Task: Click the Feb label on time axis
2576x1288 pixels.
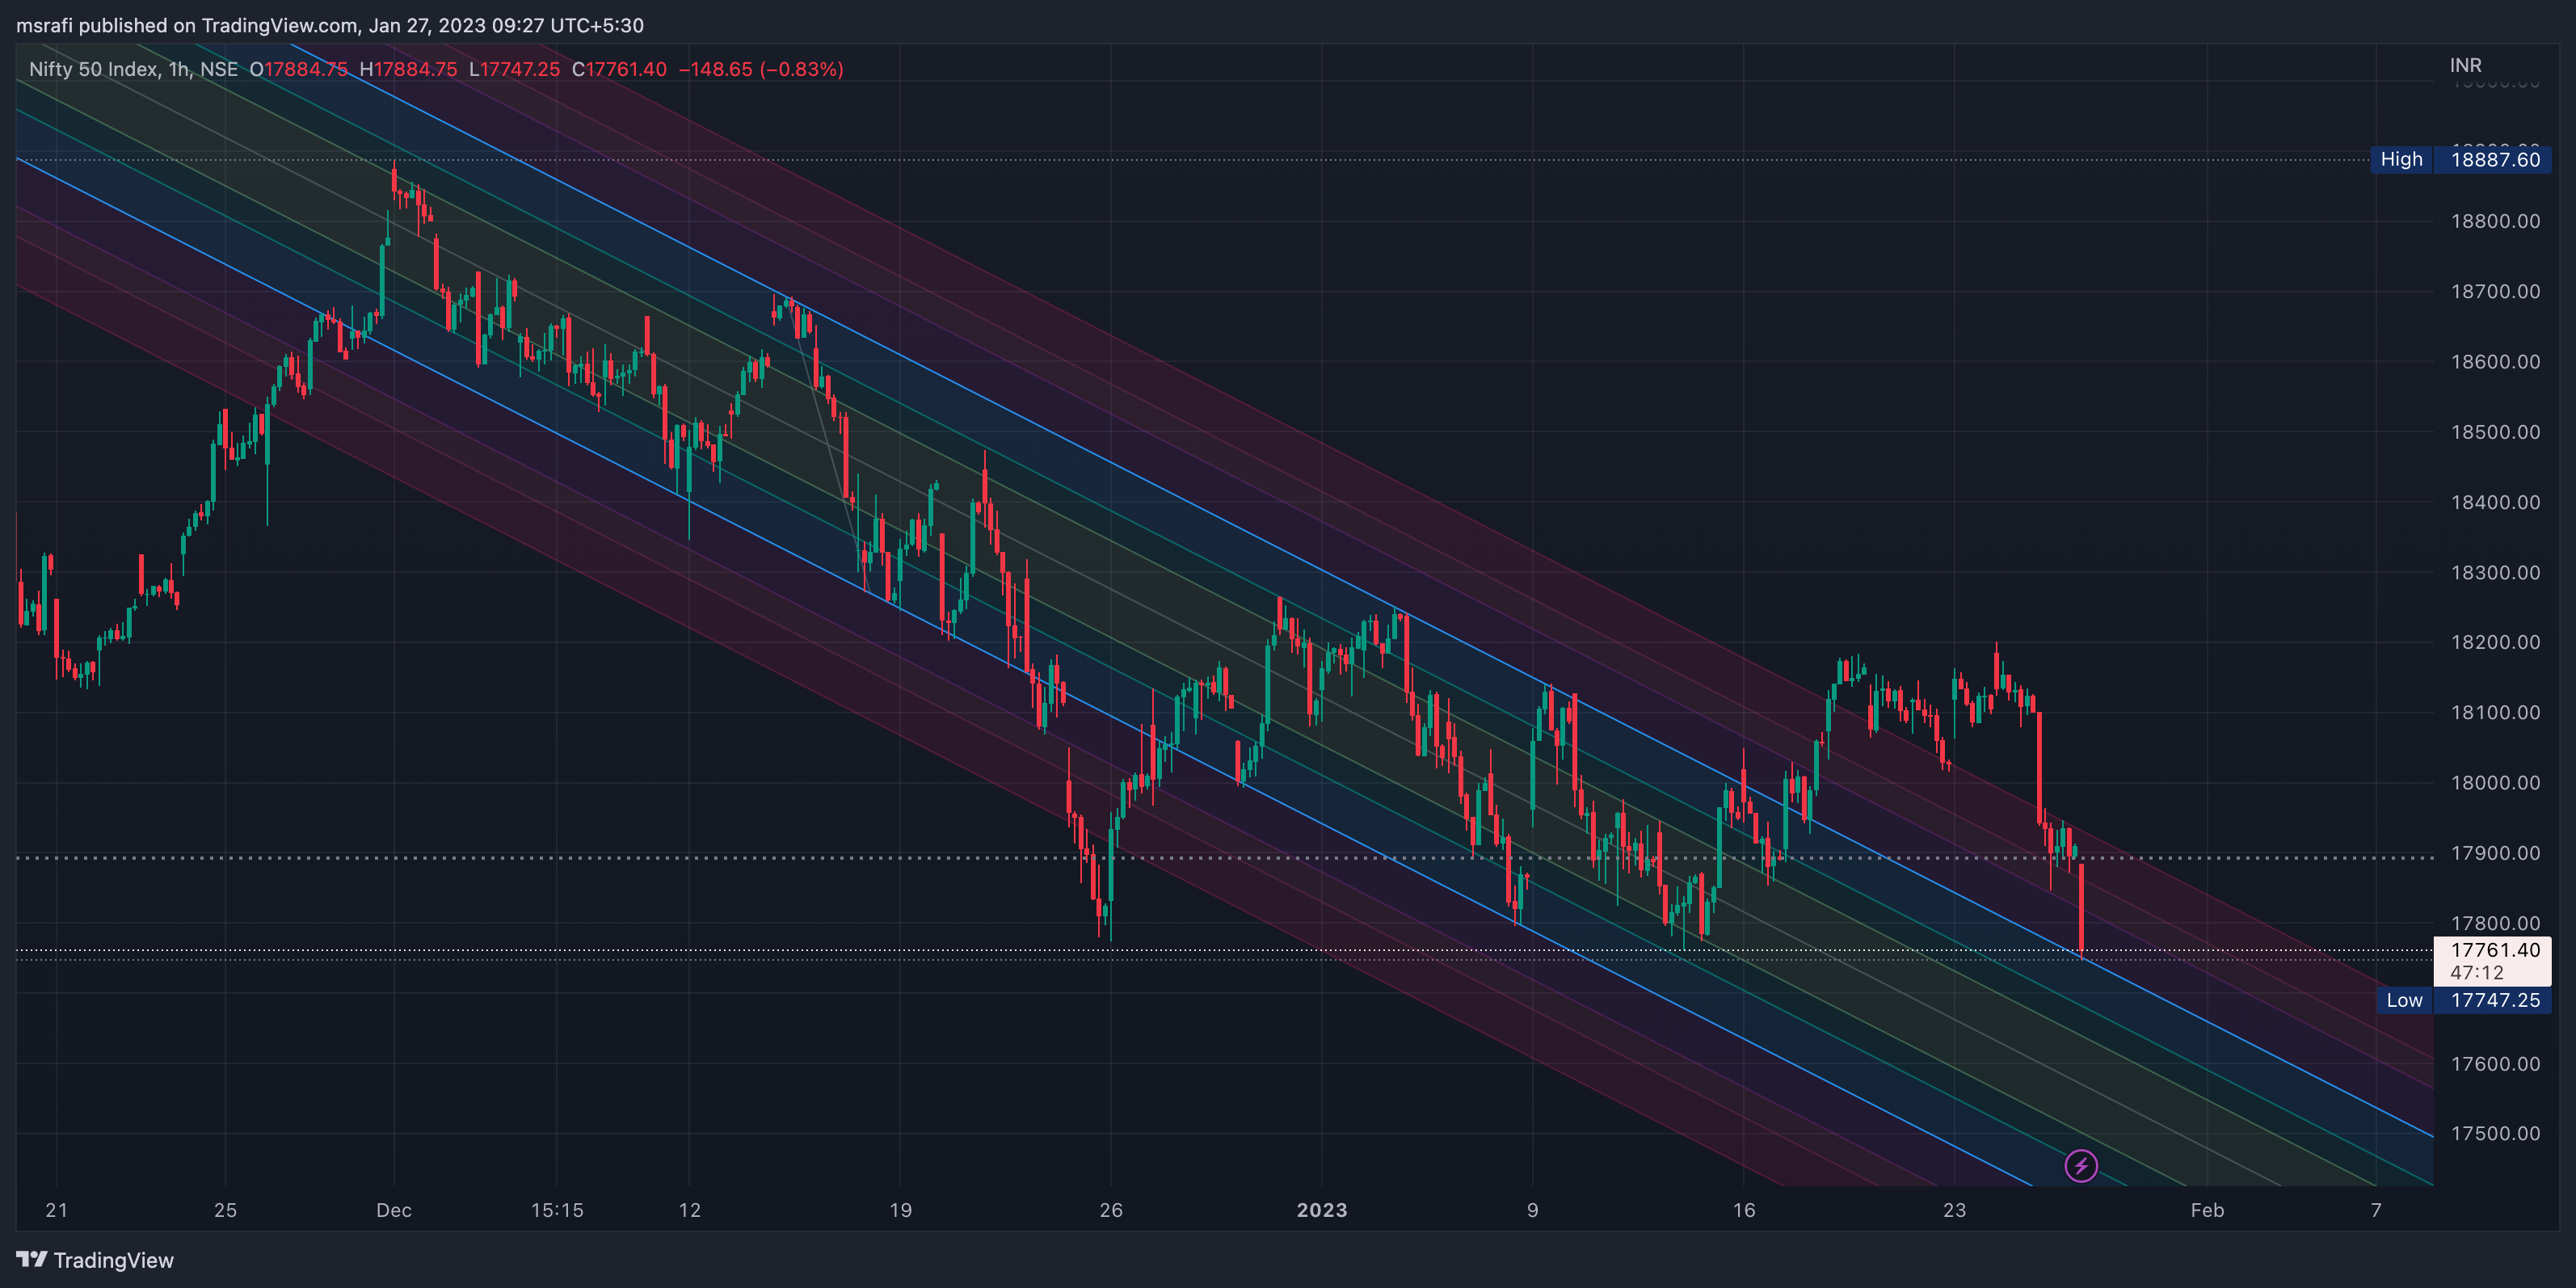Action: pos(2207,1210)
